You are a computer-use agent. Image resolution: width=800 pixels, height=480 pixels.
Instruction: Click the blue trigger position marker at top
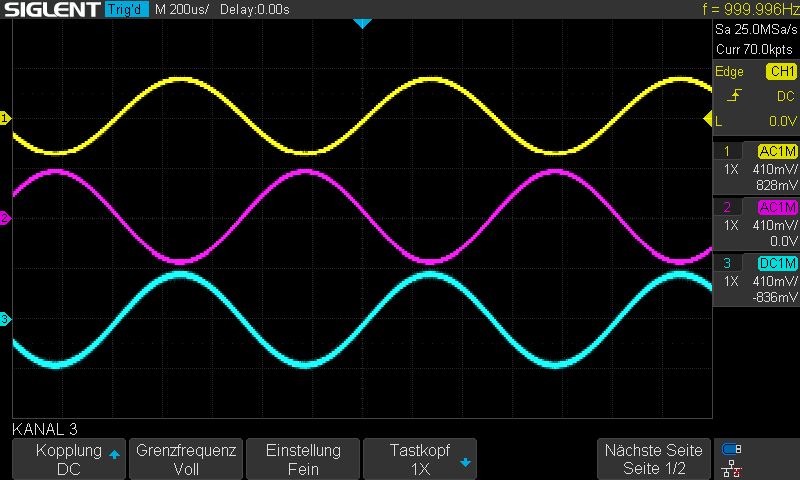[x=362, y=23]
